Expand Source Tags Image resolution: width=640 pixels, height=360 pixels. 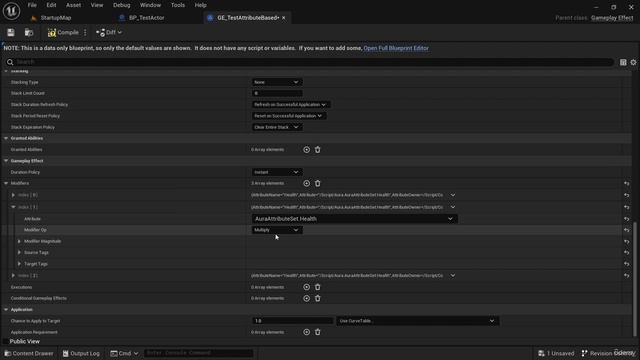coord(19,253)
